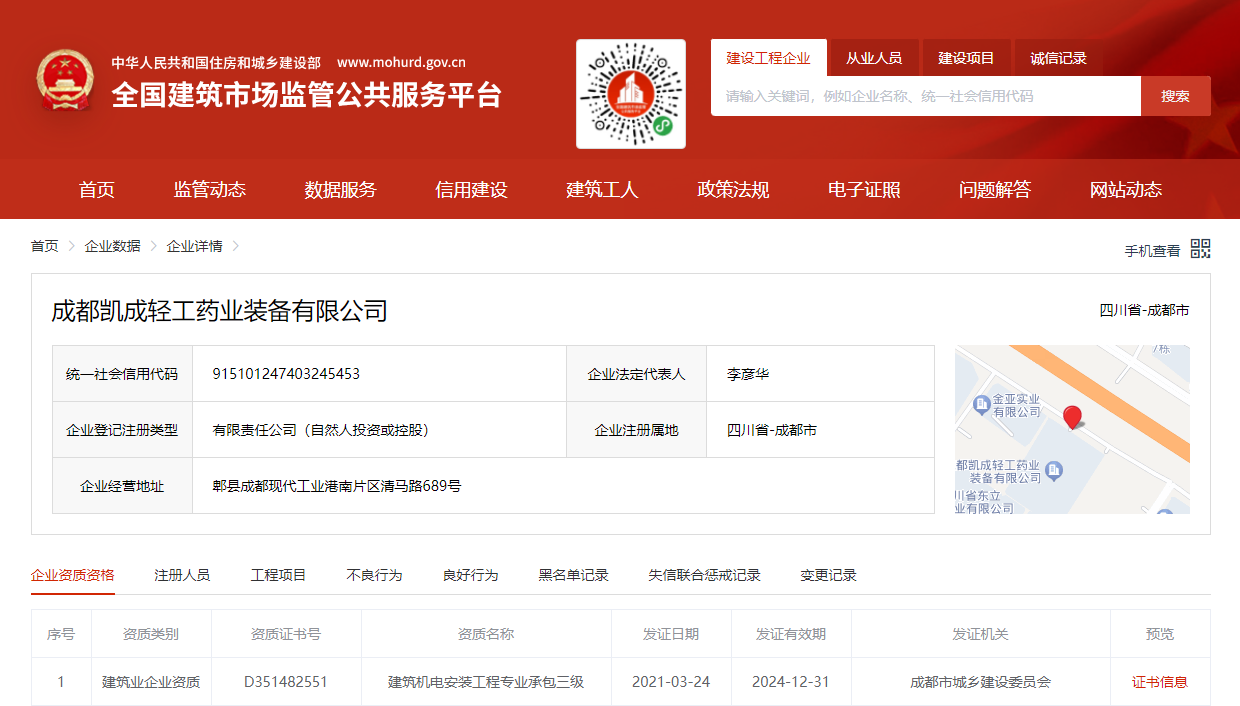Switch to the 黑名单记录 tab
1240x706 pixels.
[x=573, y=575]
